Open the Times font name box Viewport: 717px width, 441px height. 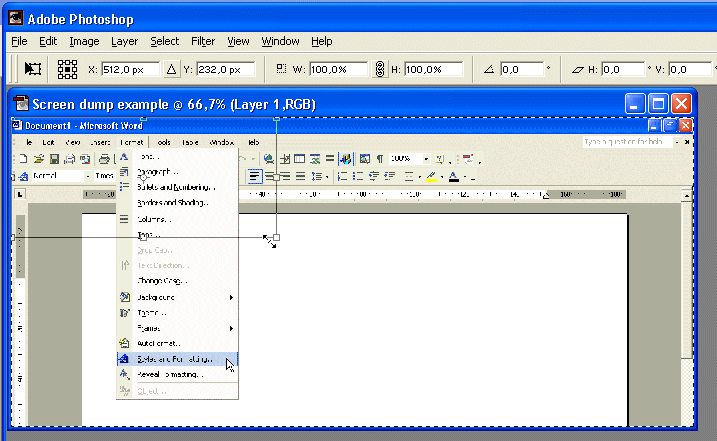[105, 176]
